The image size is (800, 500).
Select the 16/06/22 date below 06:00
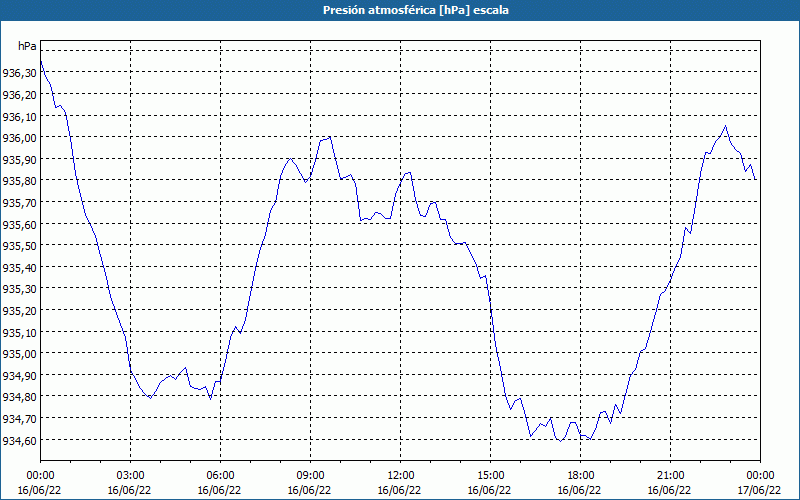(x=219, y=490)
